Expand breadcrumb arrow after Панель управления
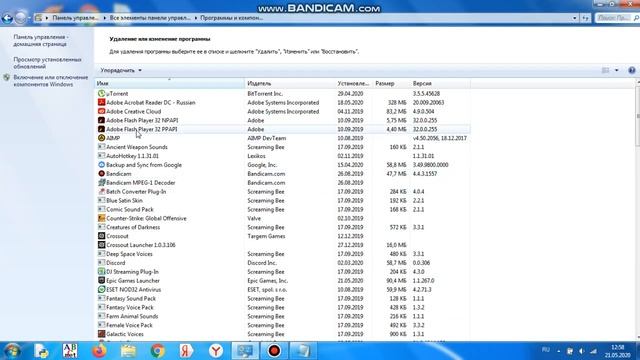640x360 pixels. coord(104,18)
